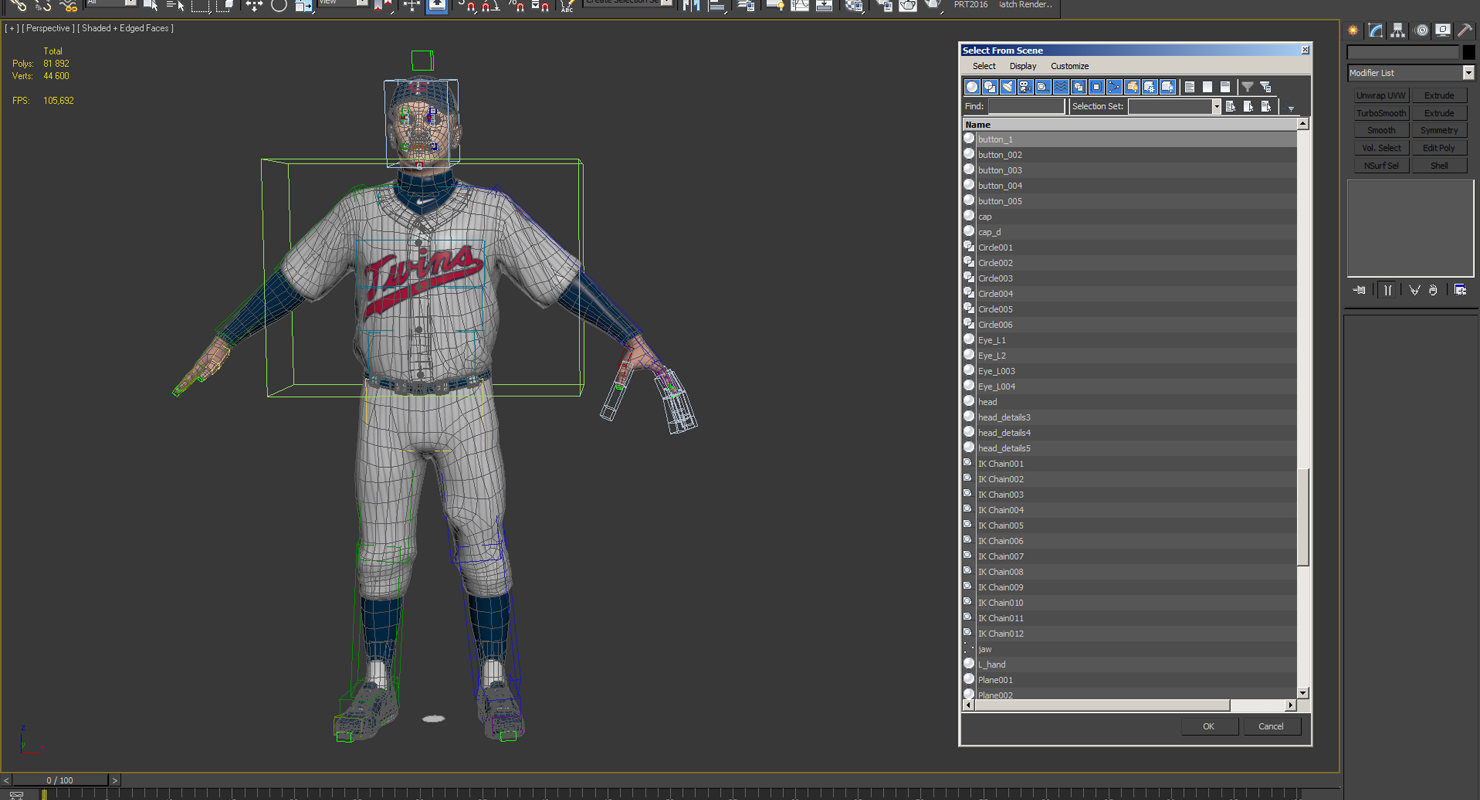Open the viewport [+] menu

click(11, 28)
